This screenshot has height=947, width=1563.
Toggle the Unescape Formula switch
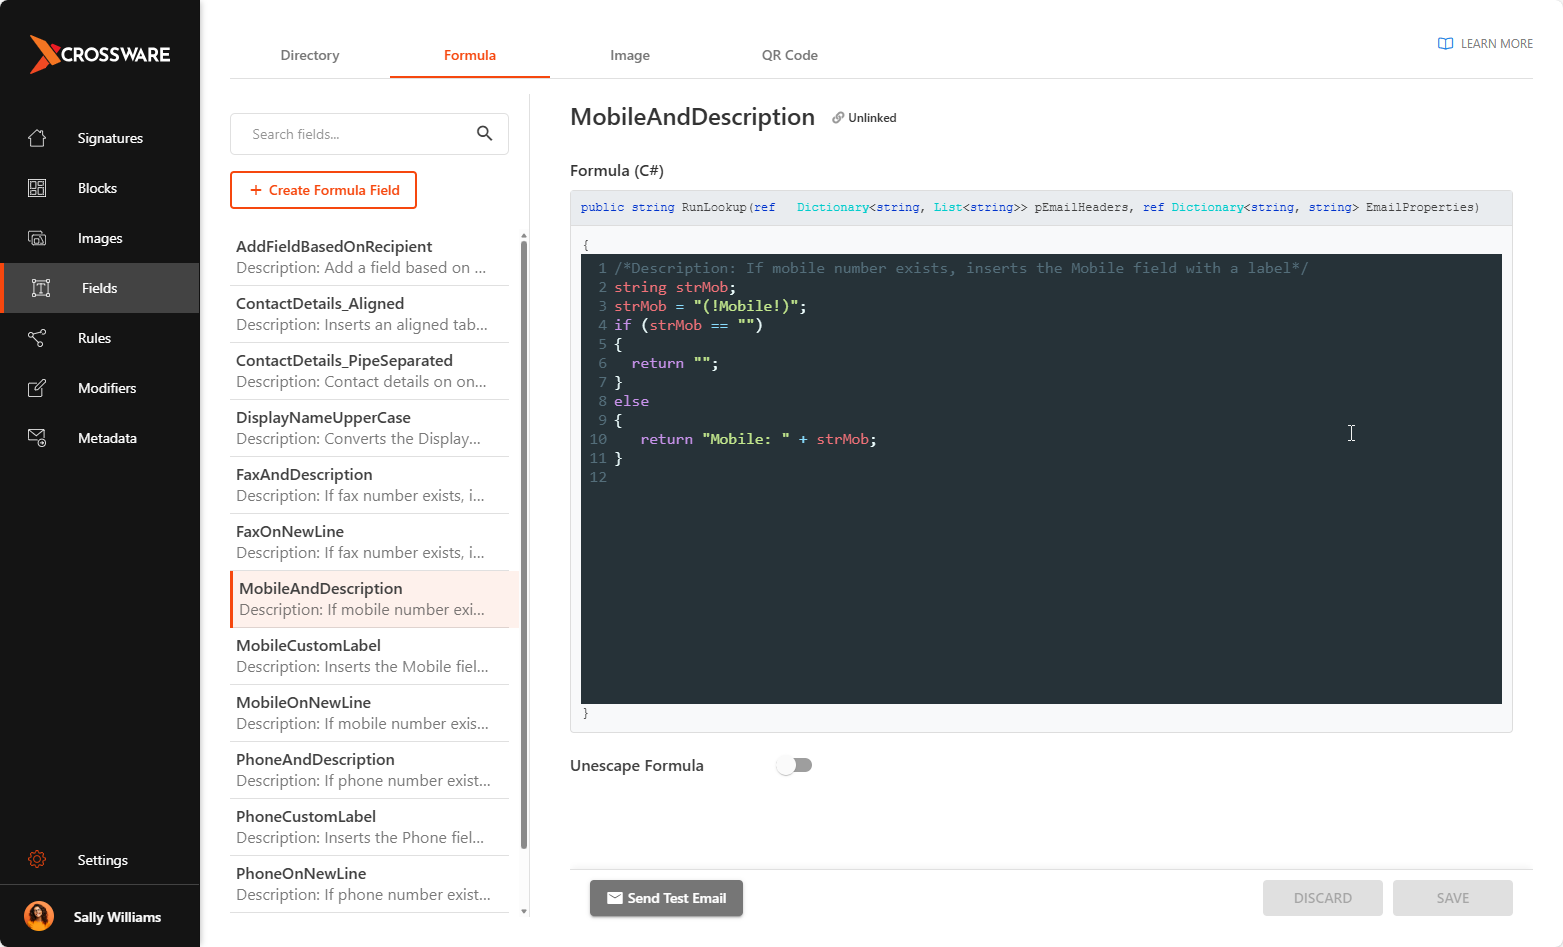pos(795,765)
